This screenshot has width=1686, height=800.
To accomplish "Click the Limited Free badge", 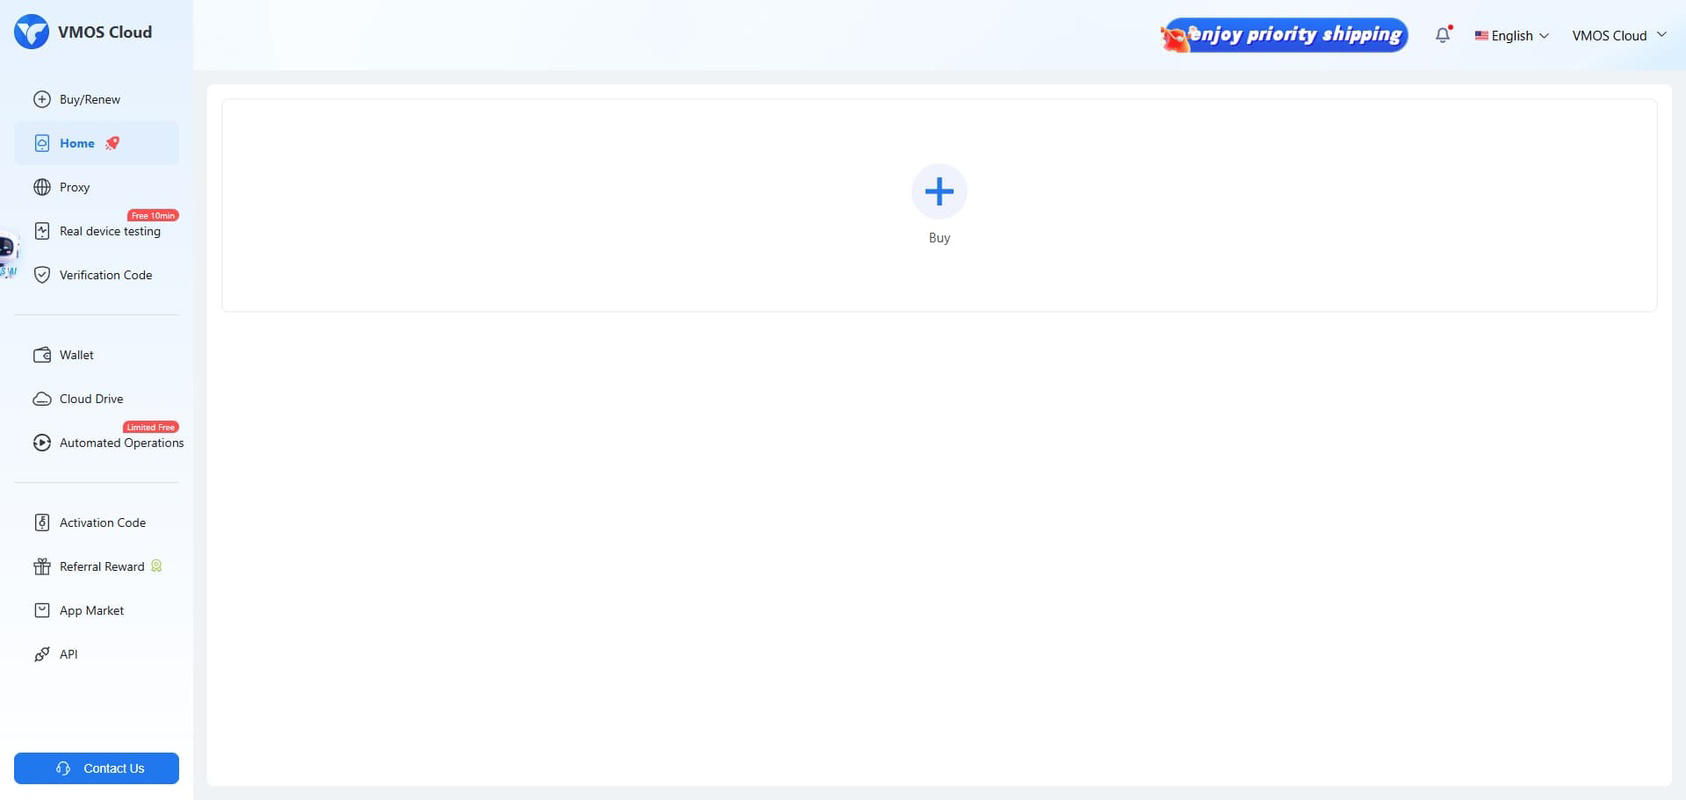I will [151, 427].
